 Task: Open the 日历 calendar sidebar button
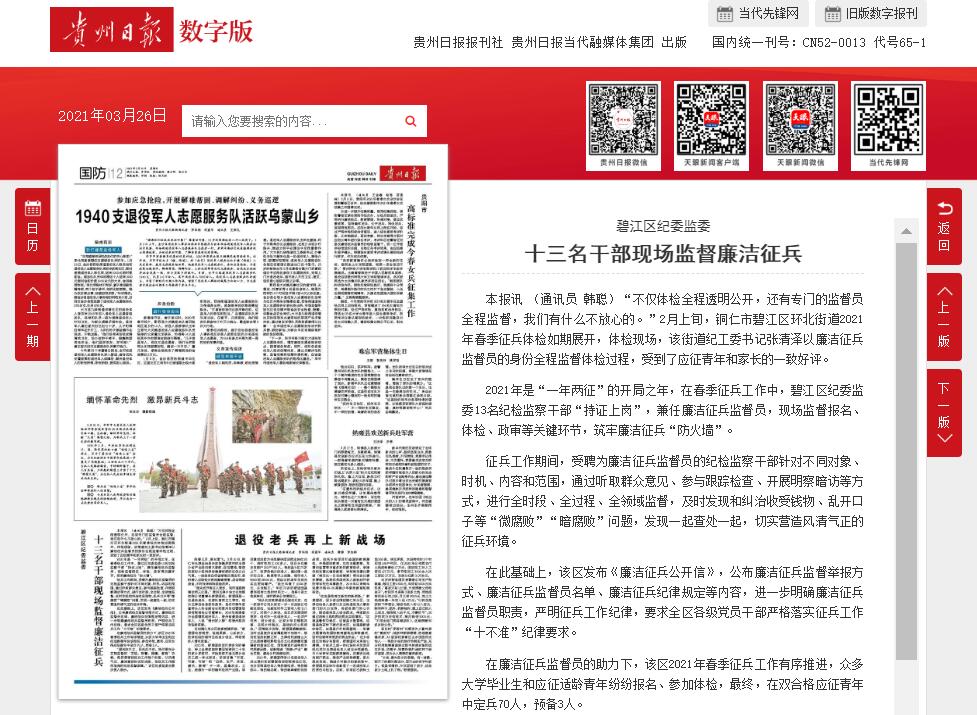[x=32, y=227]
